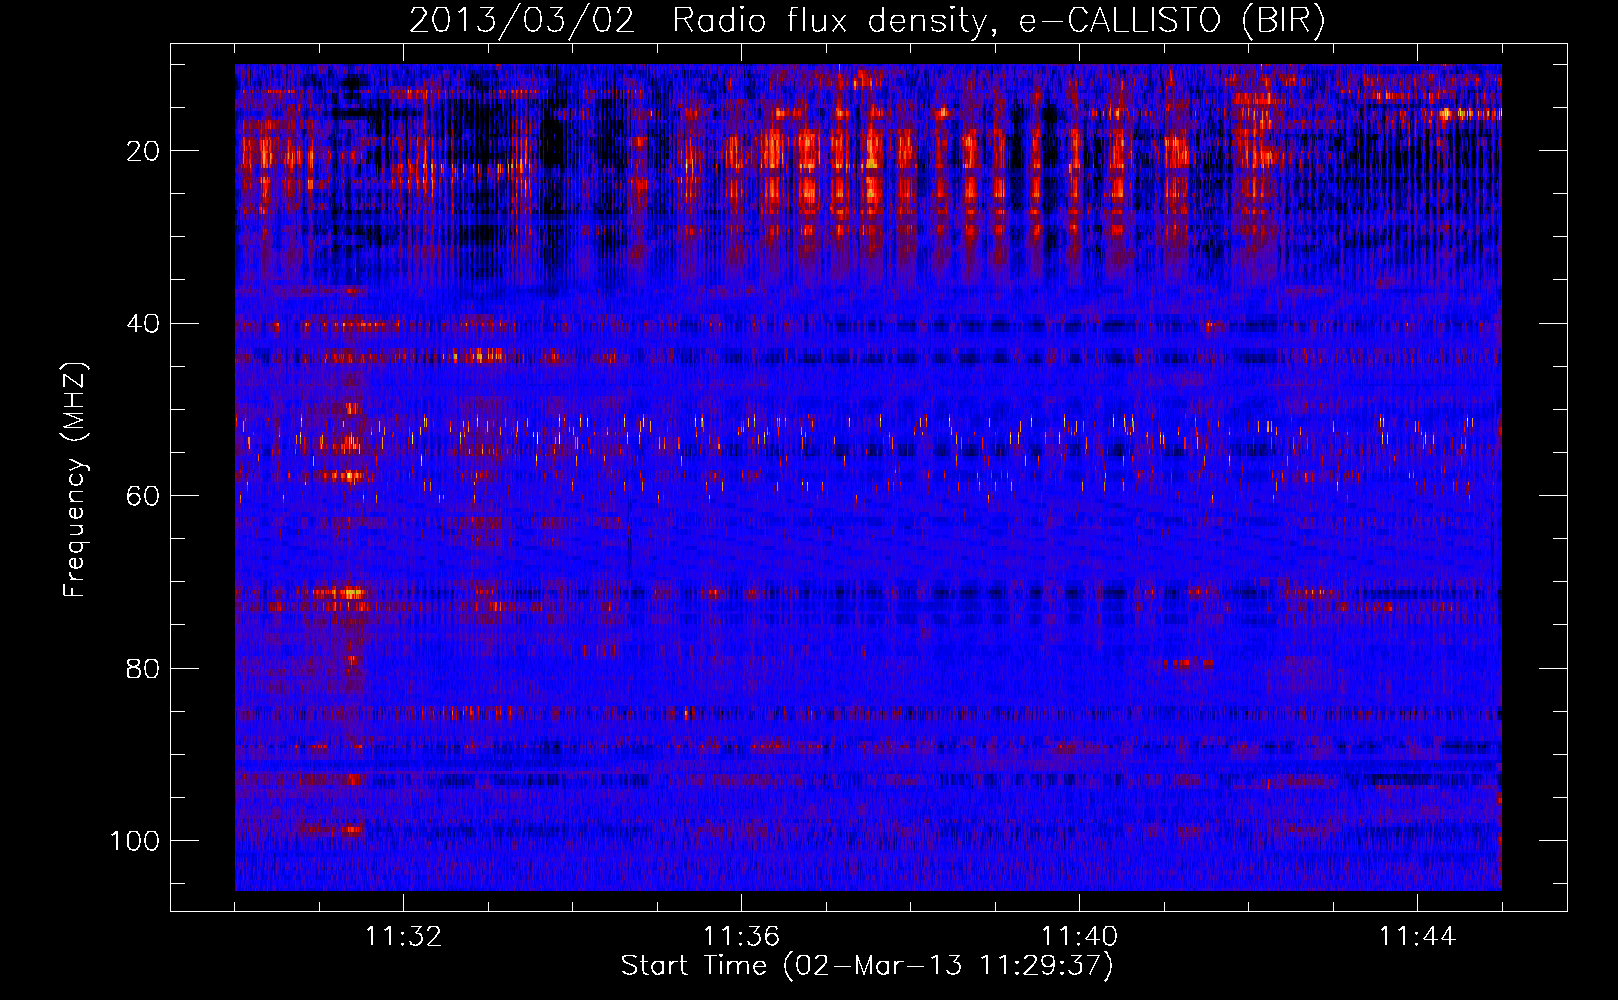Click the frequency tick label '40'
This screenshot has height=1000, width=1618.
[143, 324]
